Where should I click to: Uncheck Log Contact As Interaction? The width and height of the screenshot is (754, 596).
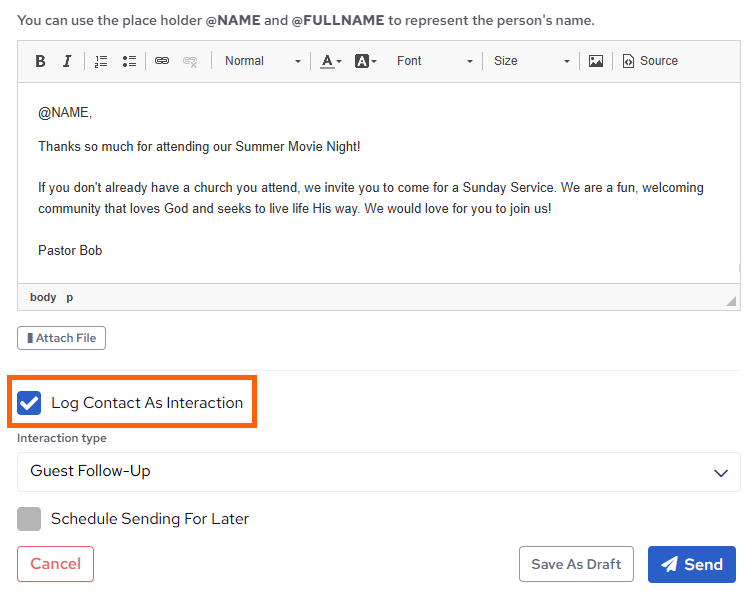pyautogui.click(x=30, y=403)
